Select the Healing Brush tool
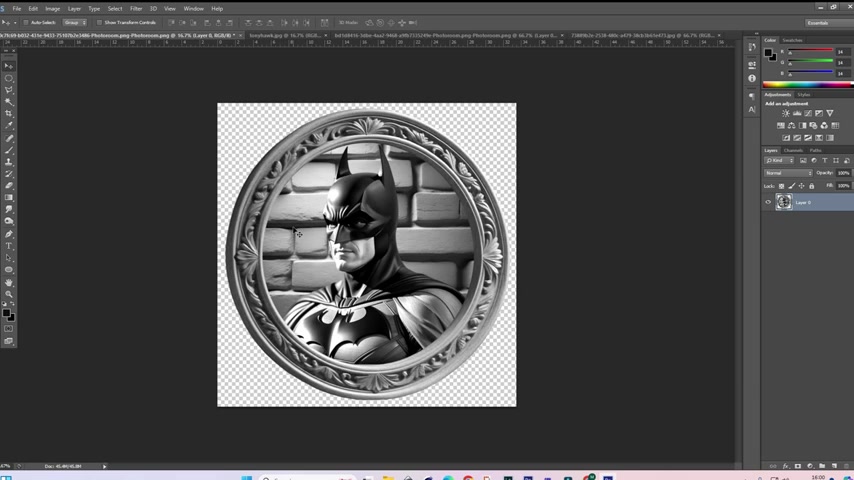The height and width of the screenshot is (480, 854). [x=9, y=138]
